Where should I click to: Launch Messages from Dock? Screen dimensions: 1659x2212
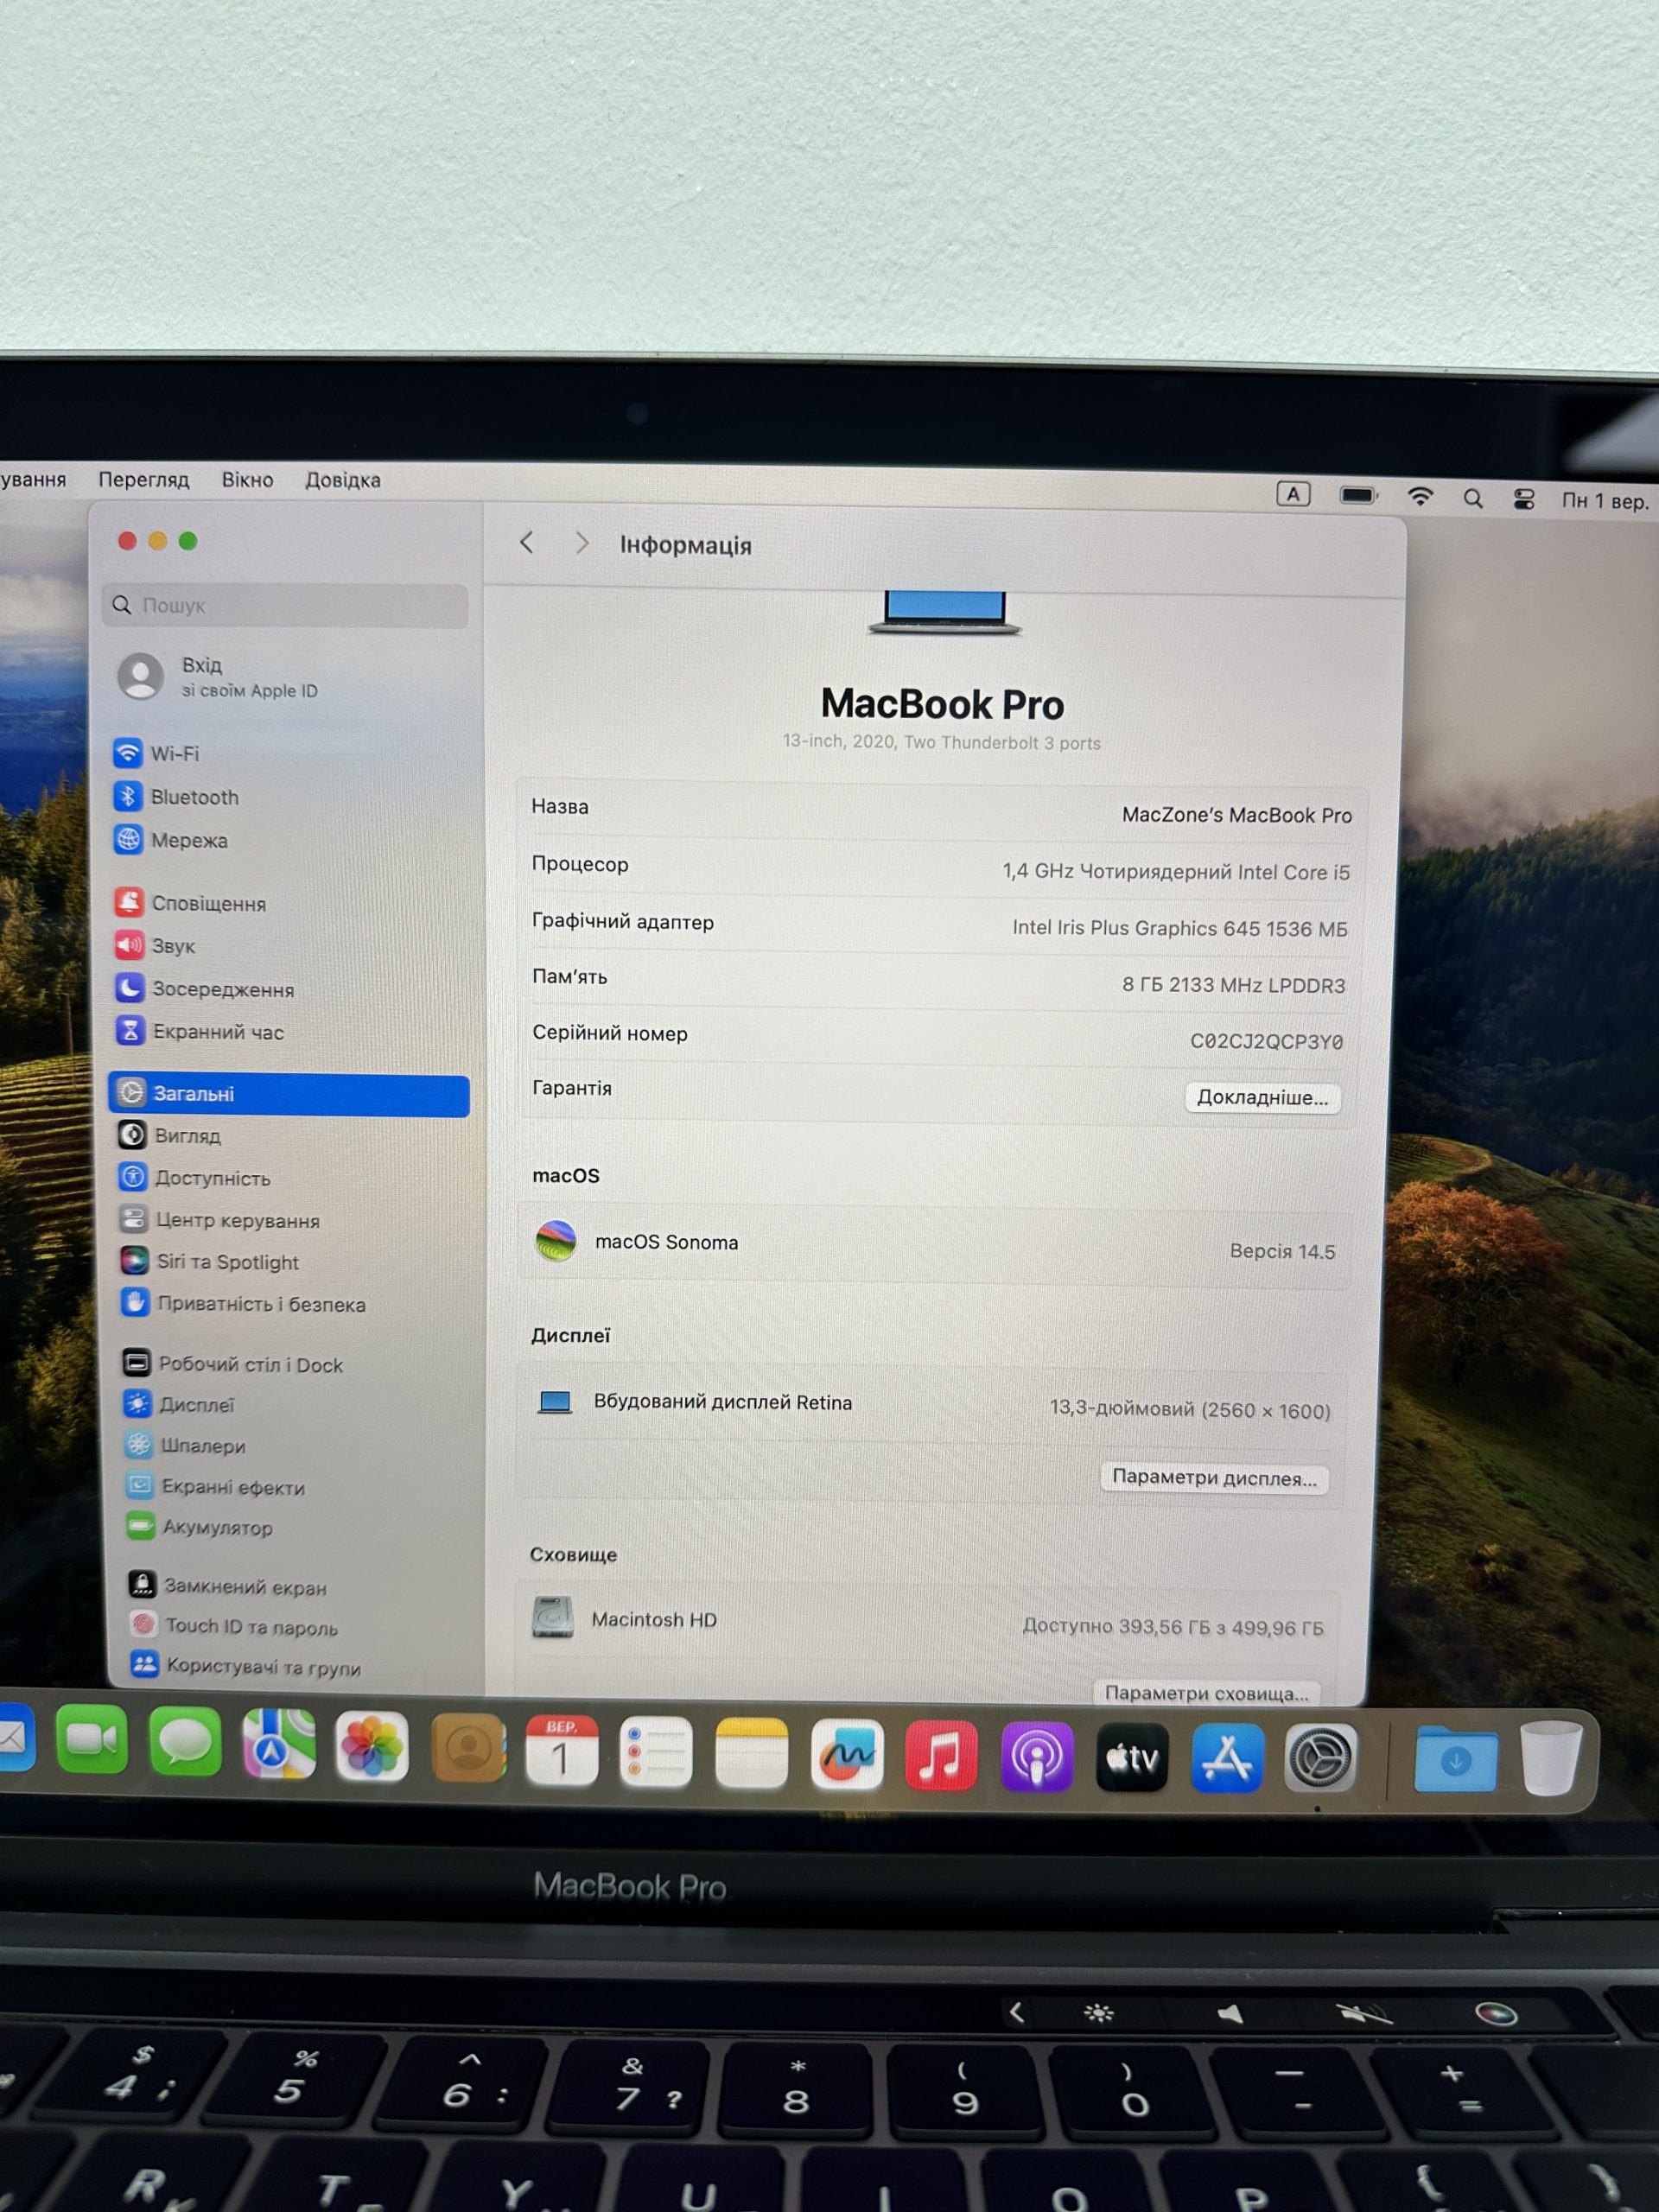click(185, 1743)
